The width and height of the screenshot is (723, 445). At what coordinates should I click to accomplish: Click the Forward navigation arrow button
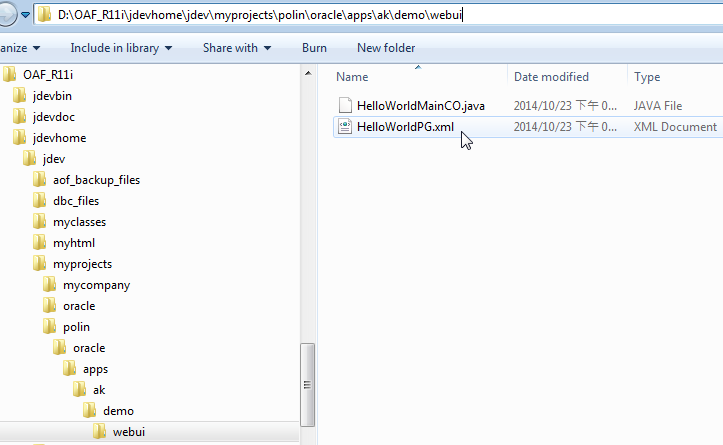6,15
